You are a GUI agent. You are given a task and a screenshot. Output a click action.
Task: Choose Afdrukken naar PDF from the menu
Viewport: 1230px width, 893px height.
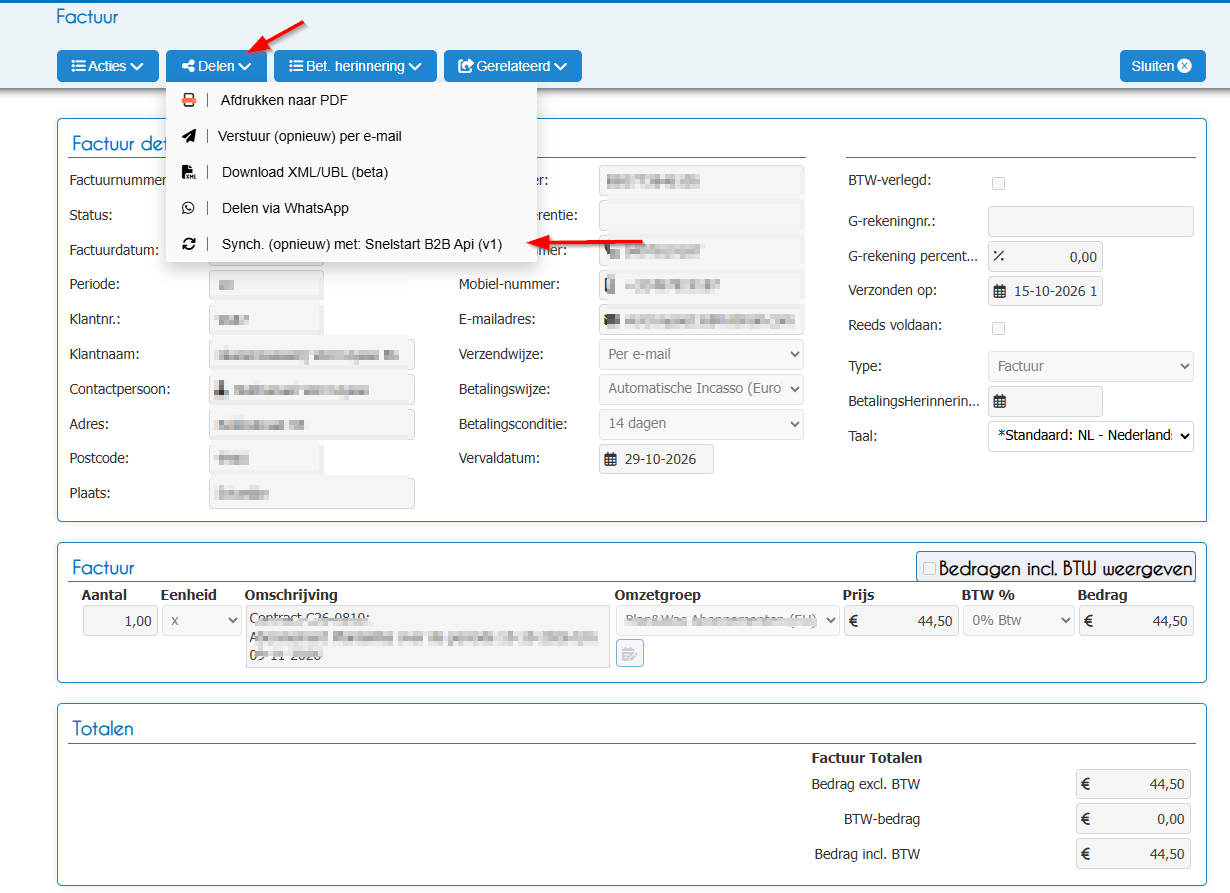click(x=351, y=100)
